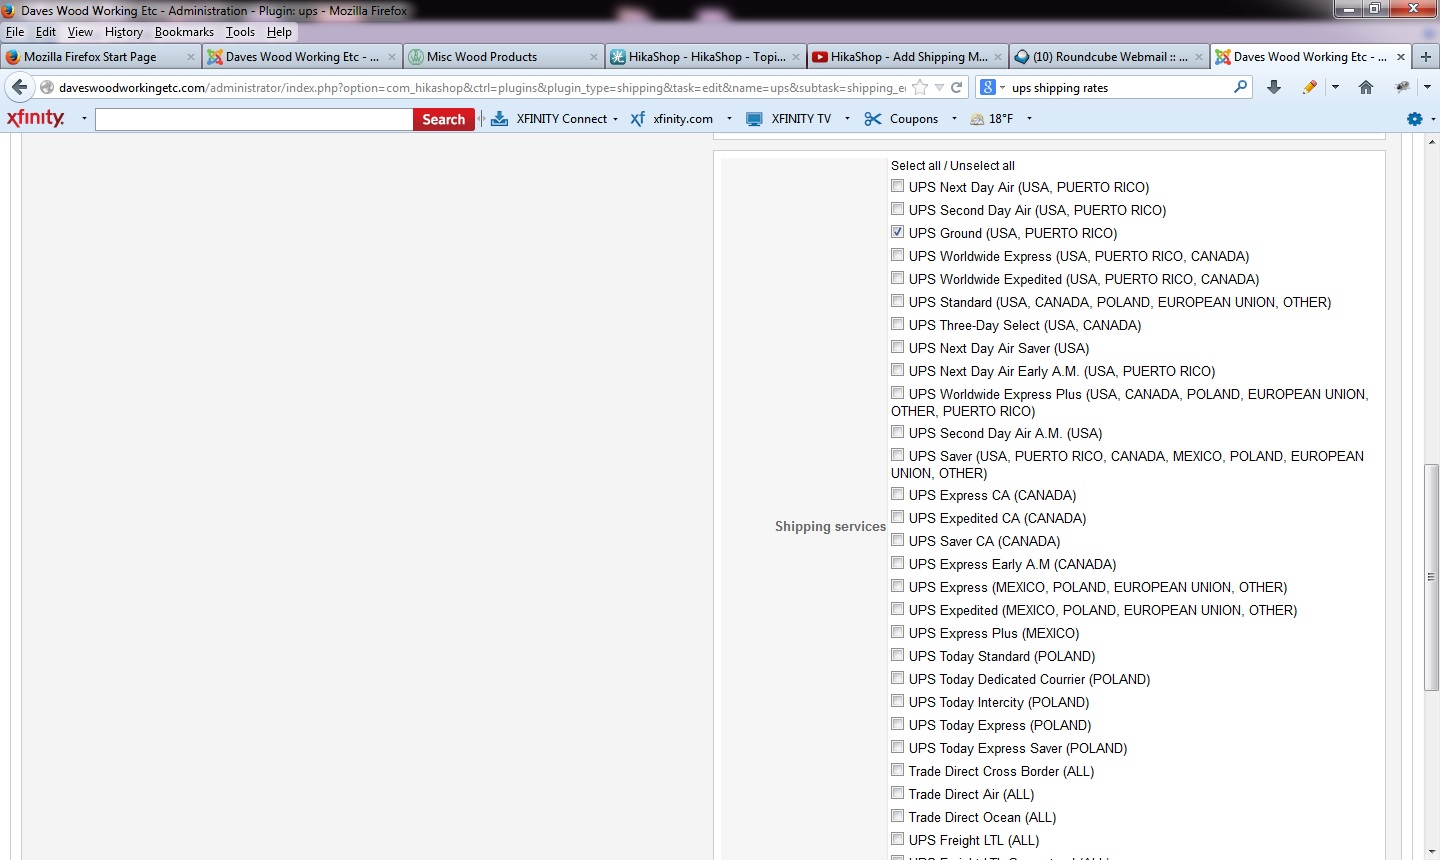The height and width of the screenshot is (860, 1440).
Task: Close the Misc Wood Products tab
Action: [x=594, y=57]
